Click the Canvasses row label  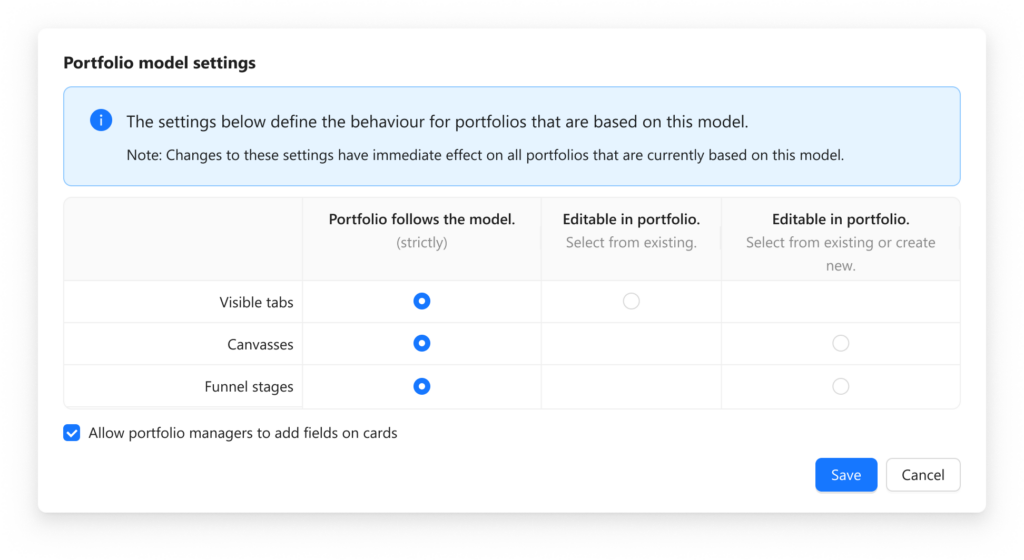pyautogui.click(x=260, y=345)
